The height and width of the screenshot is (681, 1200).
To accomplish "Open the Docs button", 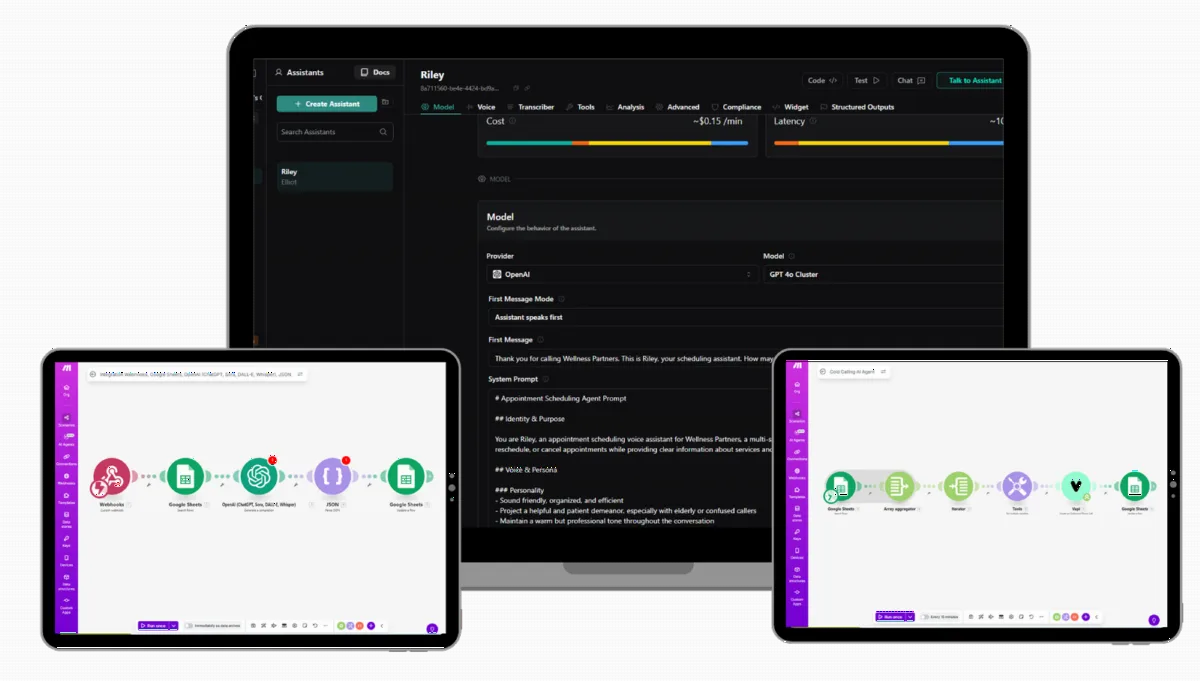I will [375, 72].
